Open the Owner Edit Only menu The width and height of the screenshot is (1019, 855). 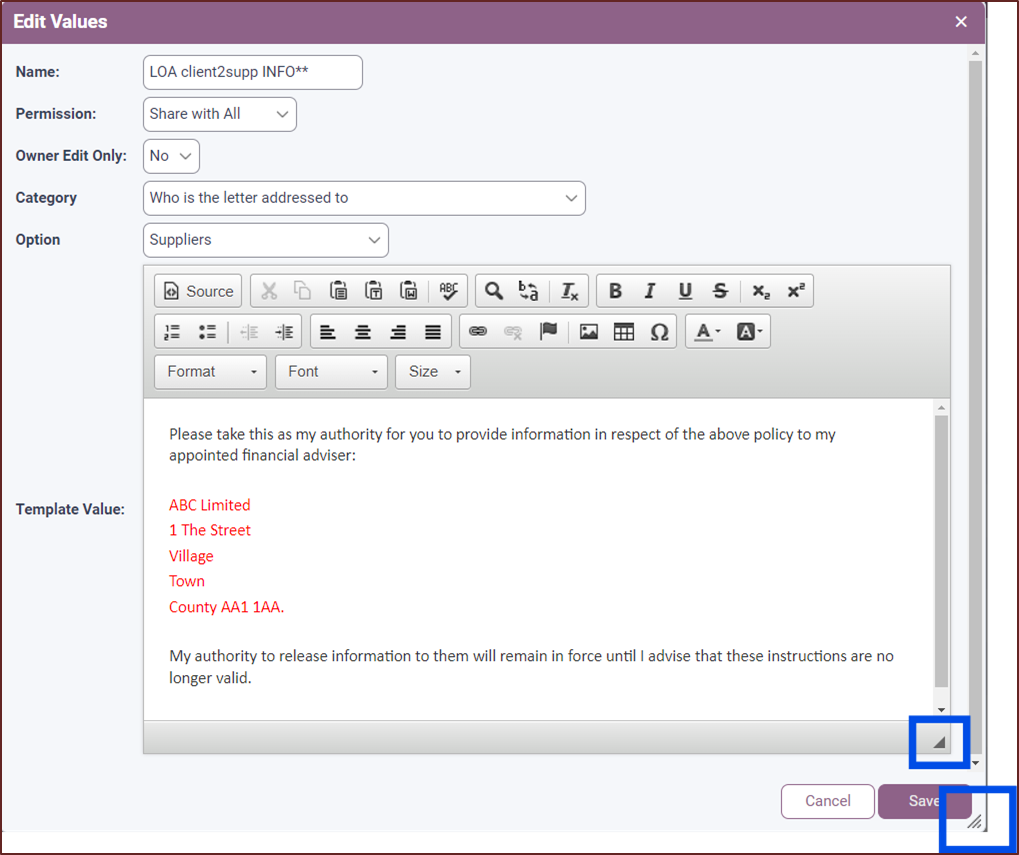point(170,156)
